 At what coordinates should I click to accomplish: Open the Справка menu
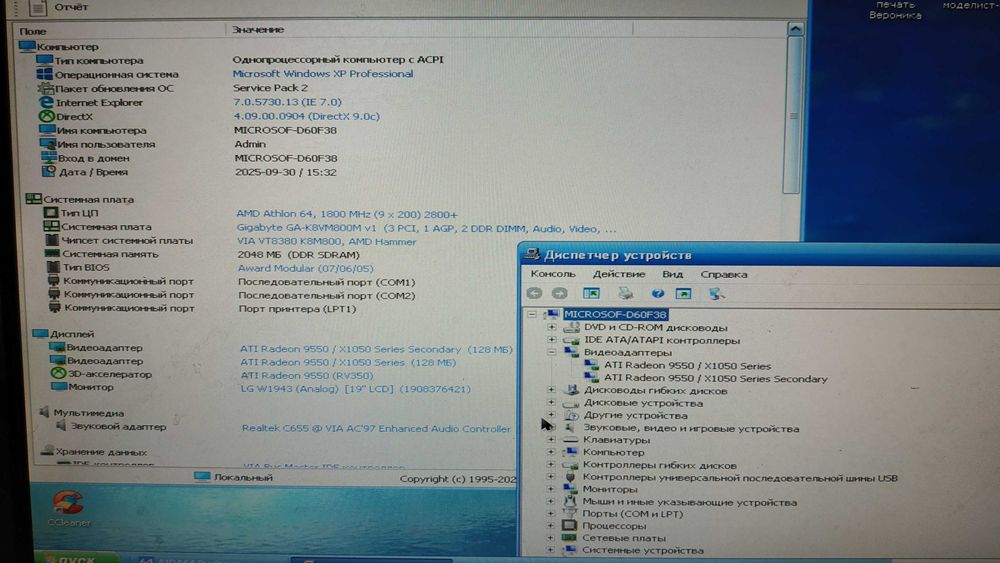724,275
